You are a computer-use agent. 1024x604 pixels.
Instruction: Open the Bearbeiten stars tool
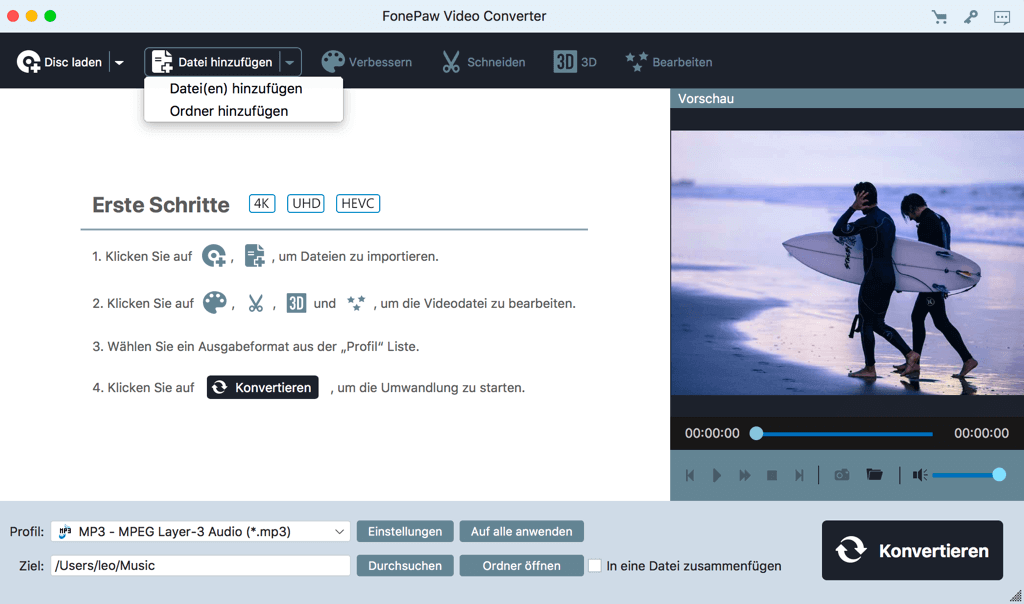(668, 62)
